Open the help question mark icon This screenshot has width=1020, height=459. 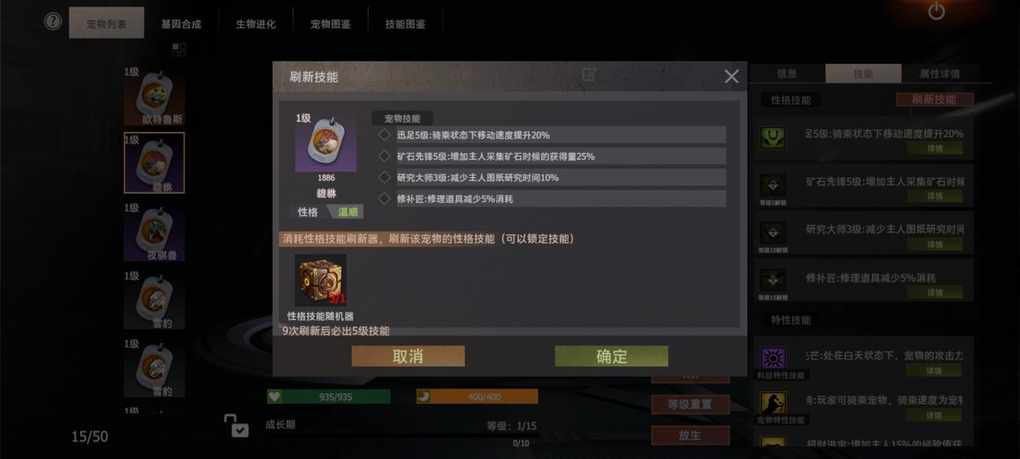(x=53, y=21)
